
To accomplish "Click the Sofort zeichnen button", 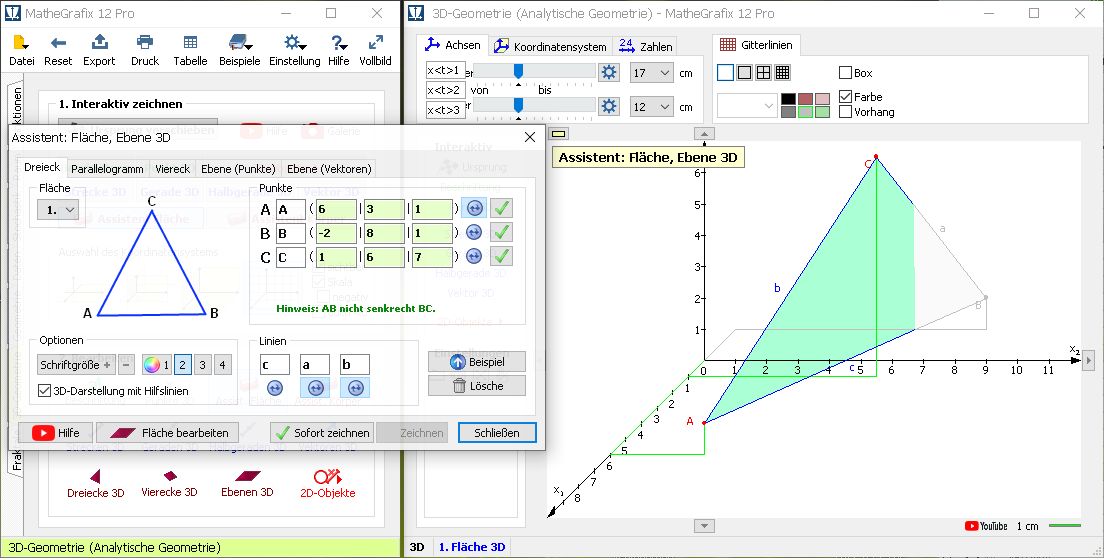I will [322, 433].
